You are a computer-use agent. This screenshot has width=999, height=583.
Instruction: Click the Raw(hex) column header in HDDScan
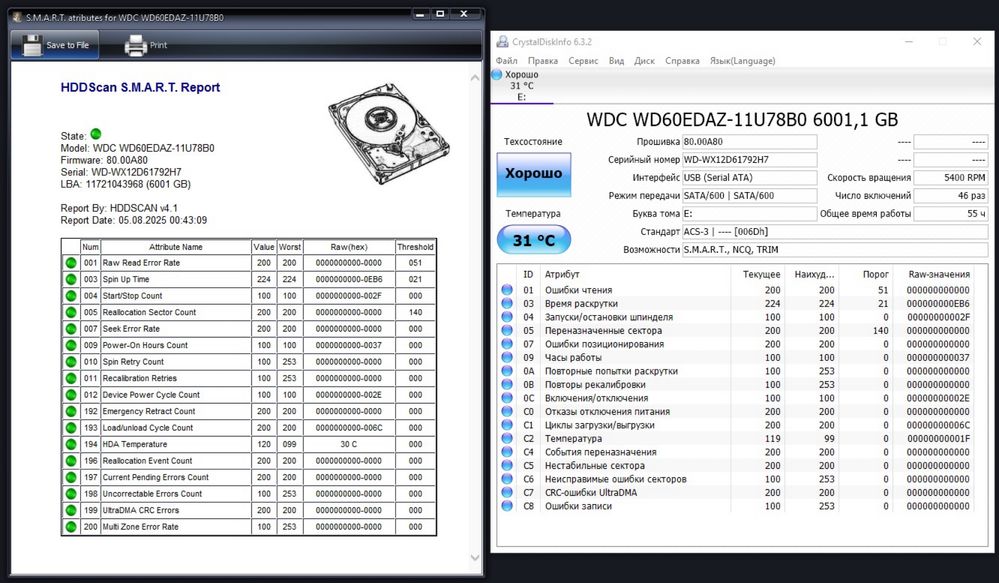[349, 247]
